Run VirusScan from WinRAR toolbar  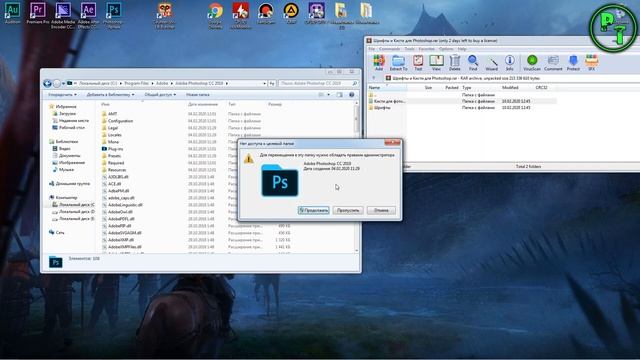[x=532, y=63]
